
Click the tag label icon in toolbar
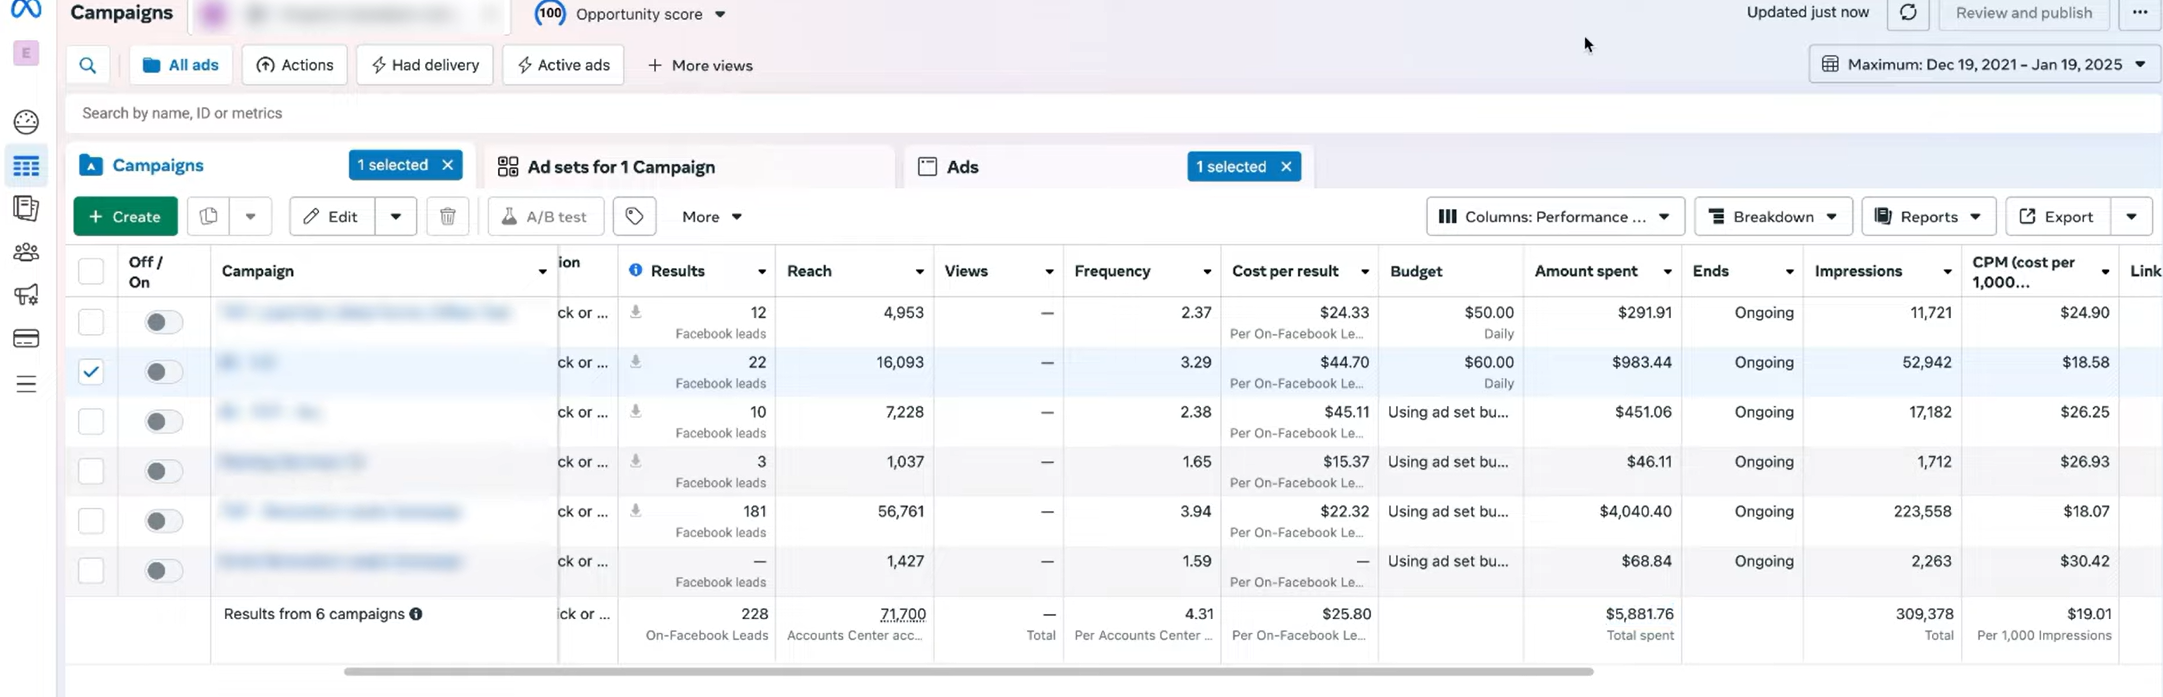(634, 217)
